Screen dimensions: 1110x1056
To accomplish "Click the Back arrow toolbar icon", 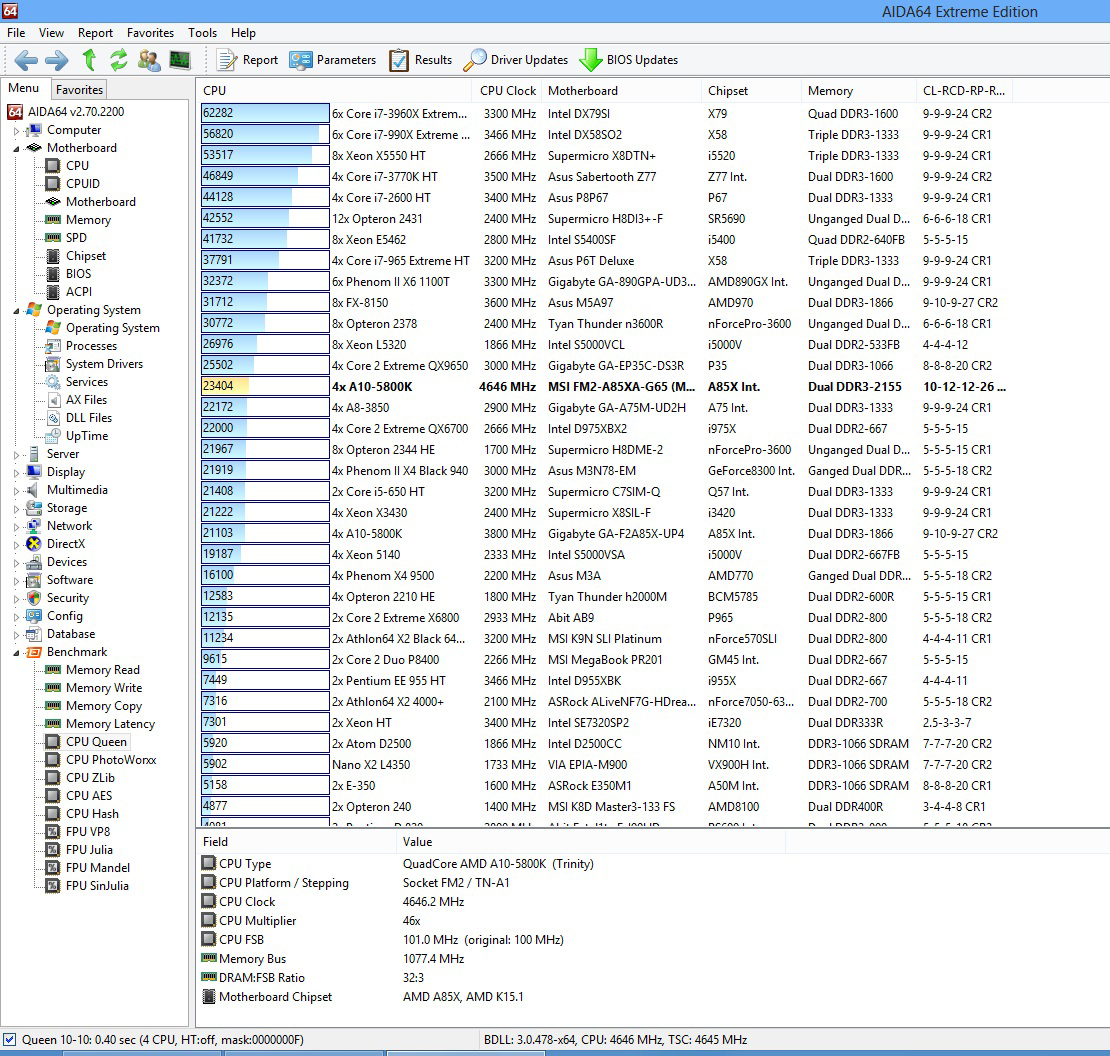I will coord(26,60).
